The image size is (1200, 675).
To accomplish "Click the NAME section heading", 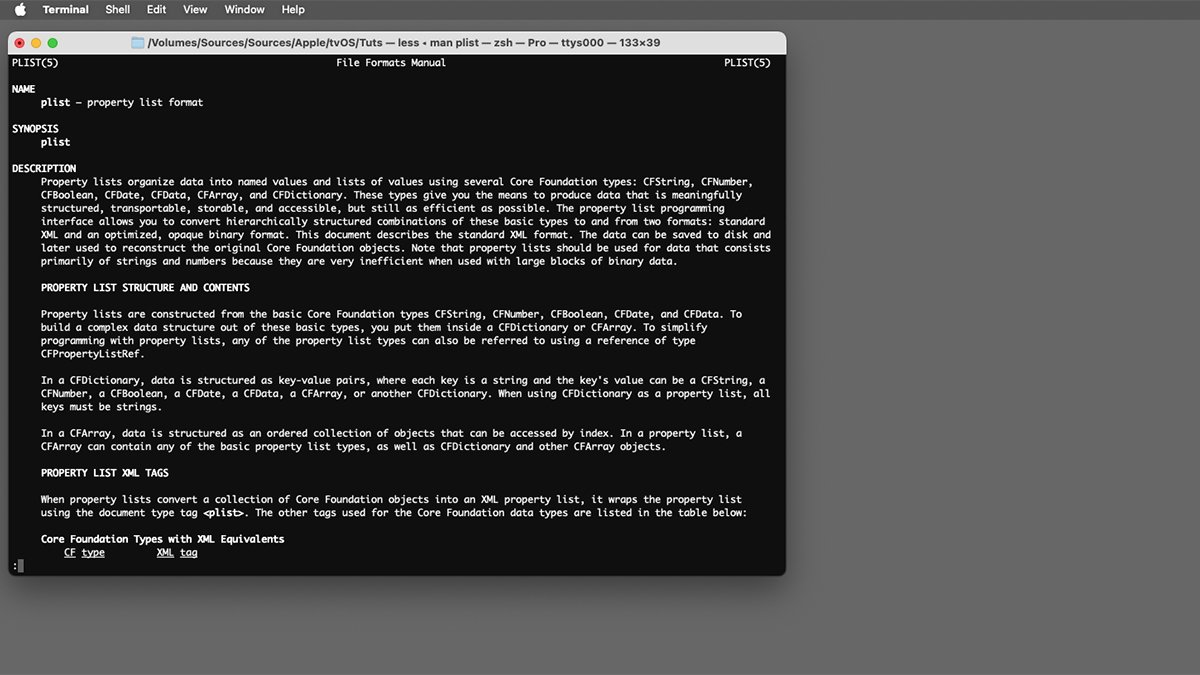I will coord(23,89).
